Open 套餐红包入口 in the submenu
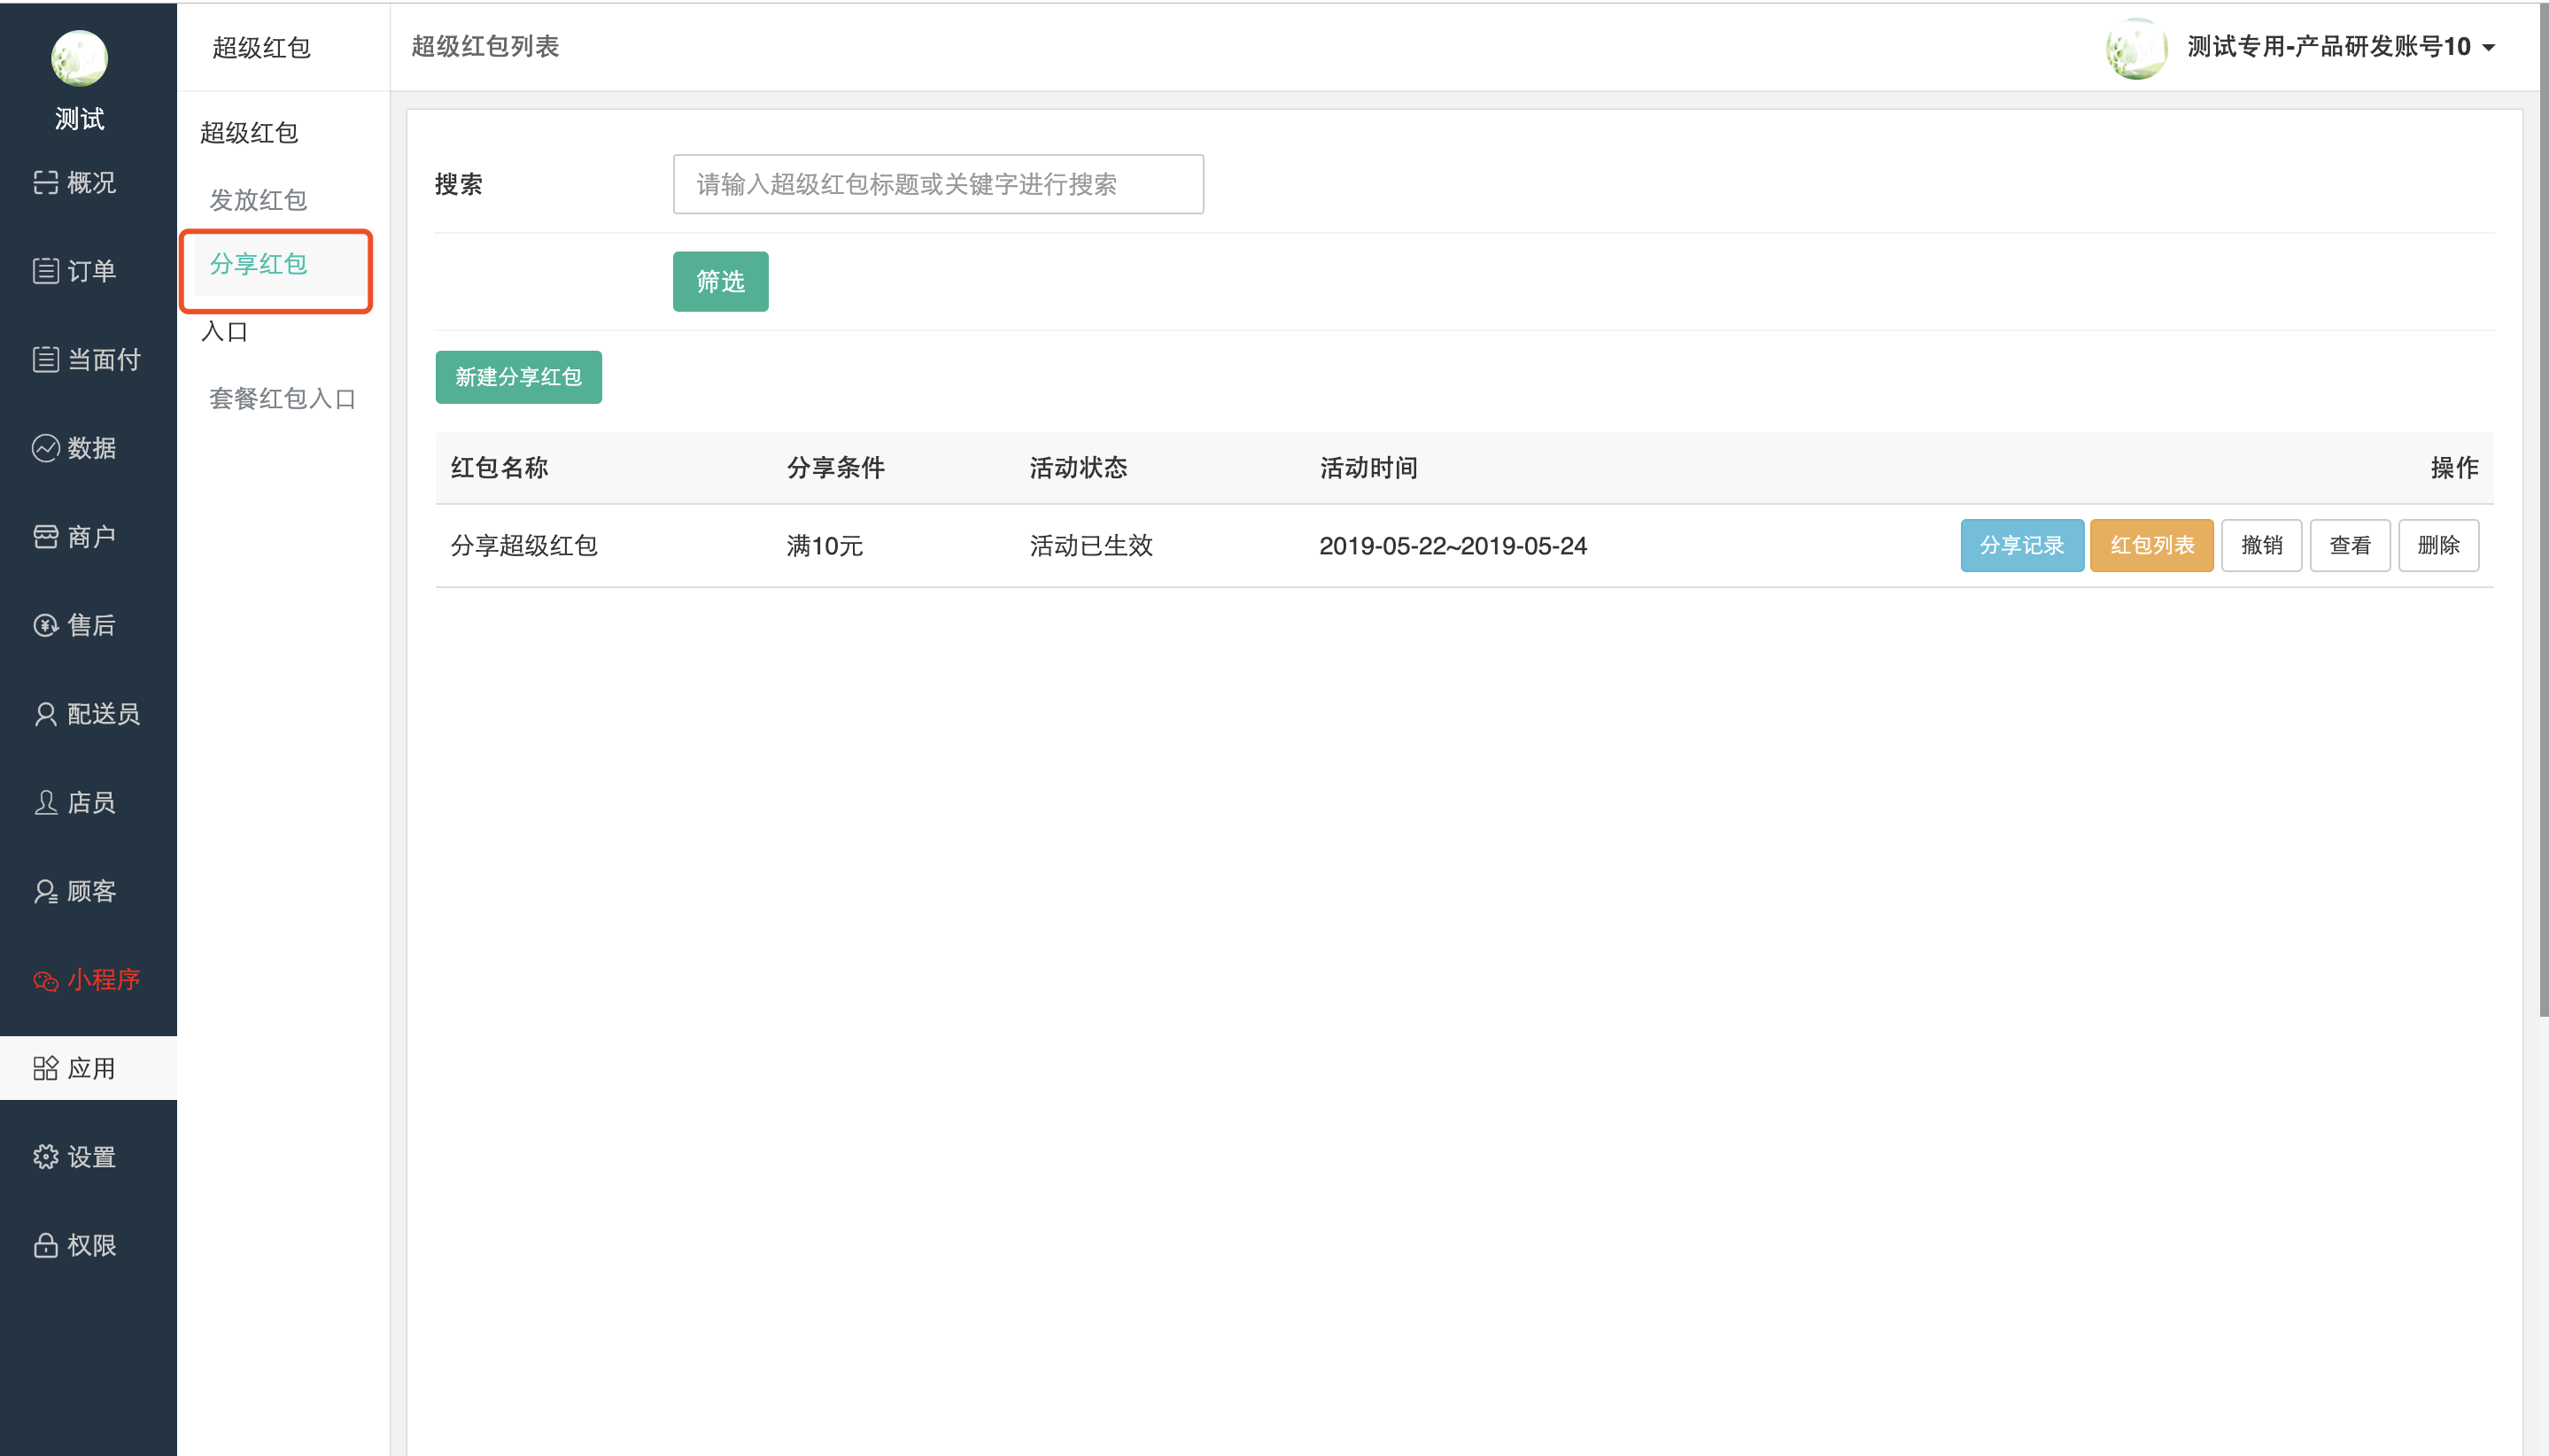2549x1456 pixels. [x=283, y=399]
